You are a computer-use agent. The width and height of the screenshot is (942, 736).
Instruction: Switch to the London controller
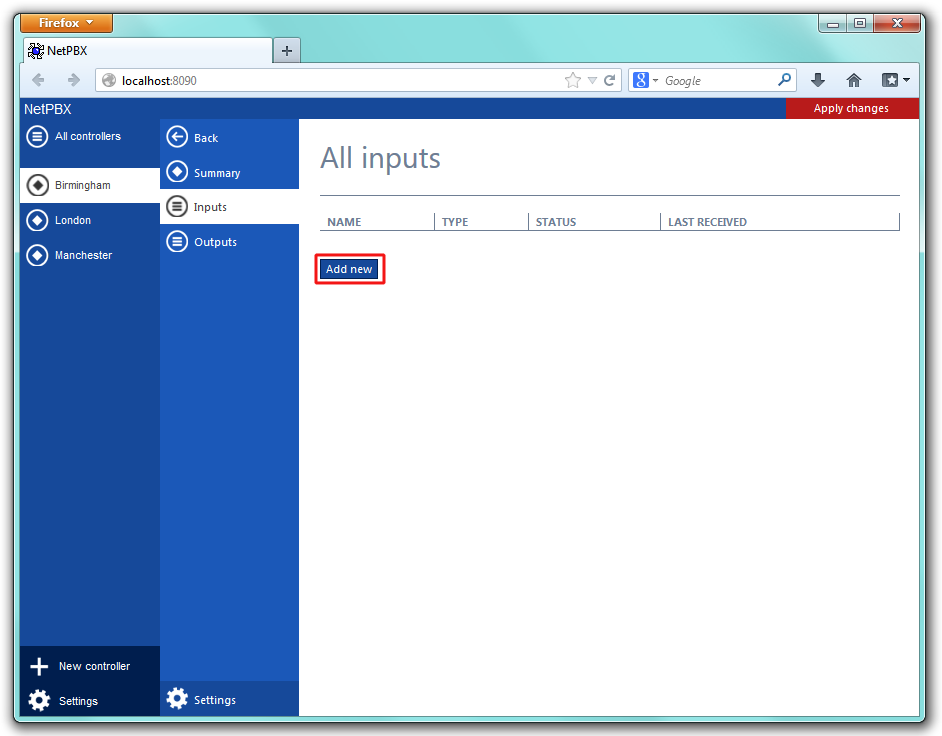point(72,220)
